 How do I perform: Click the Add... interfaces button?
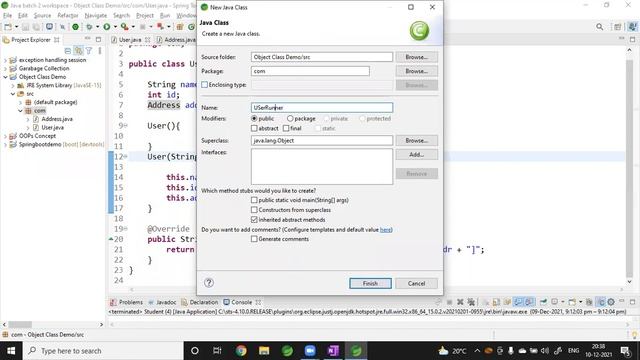[416, 155]
